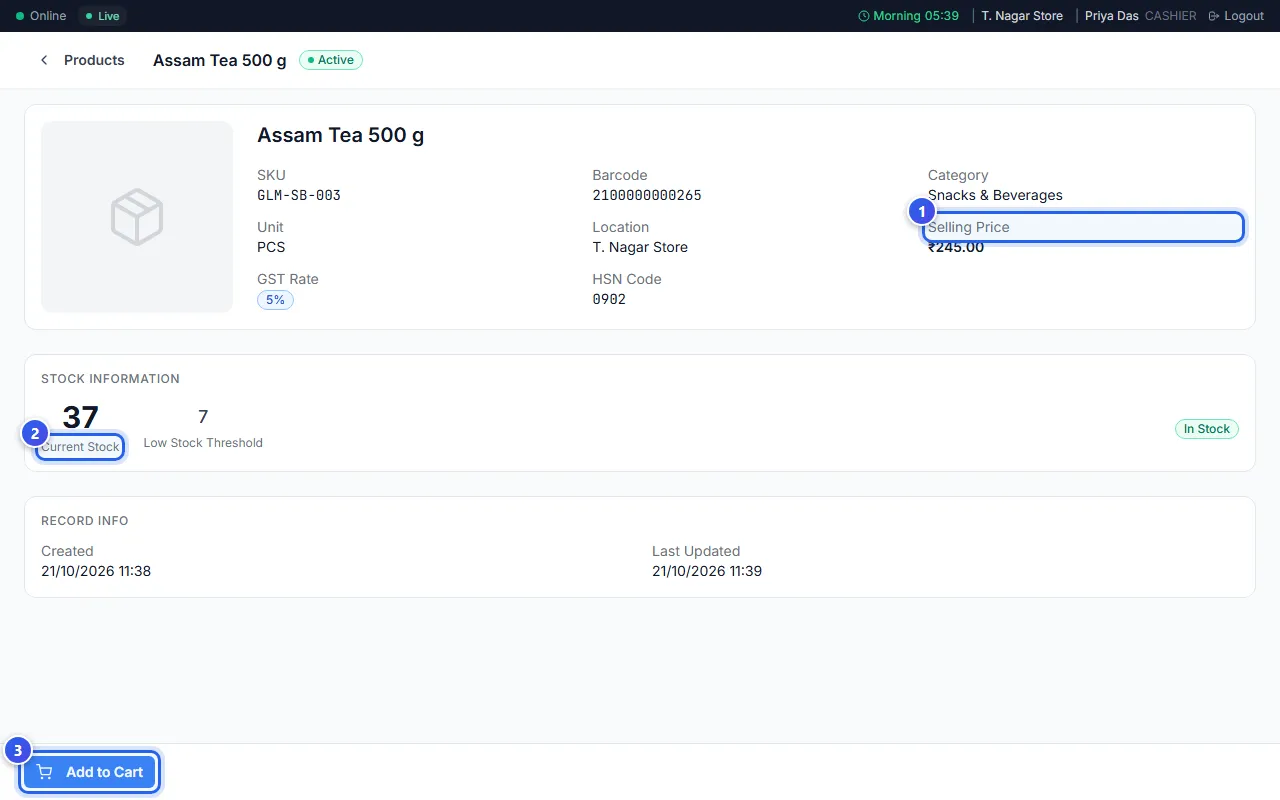
Task: Click the Created date 21/10/2026 11:38
Action: coord(96,571)
